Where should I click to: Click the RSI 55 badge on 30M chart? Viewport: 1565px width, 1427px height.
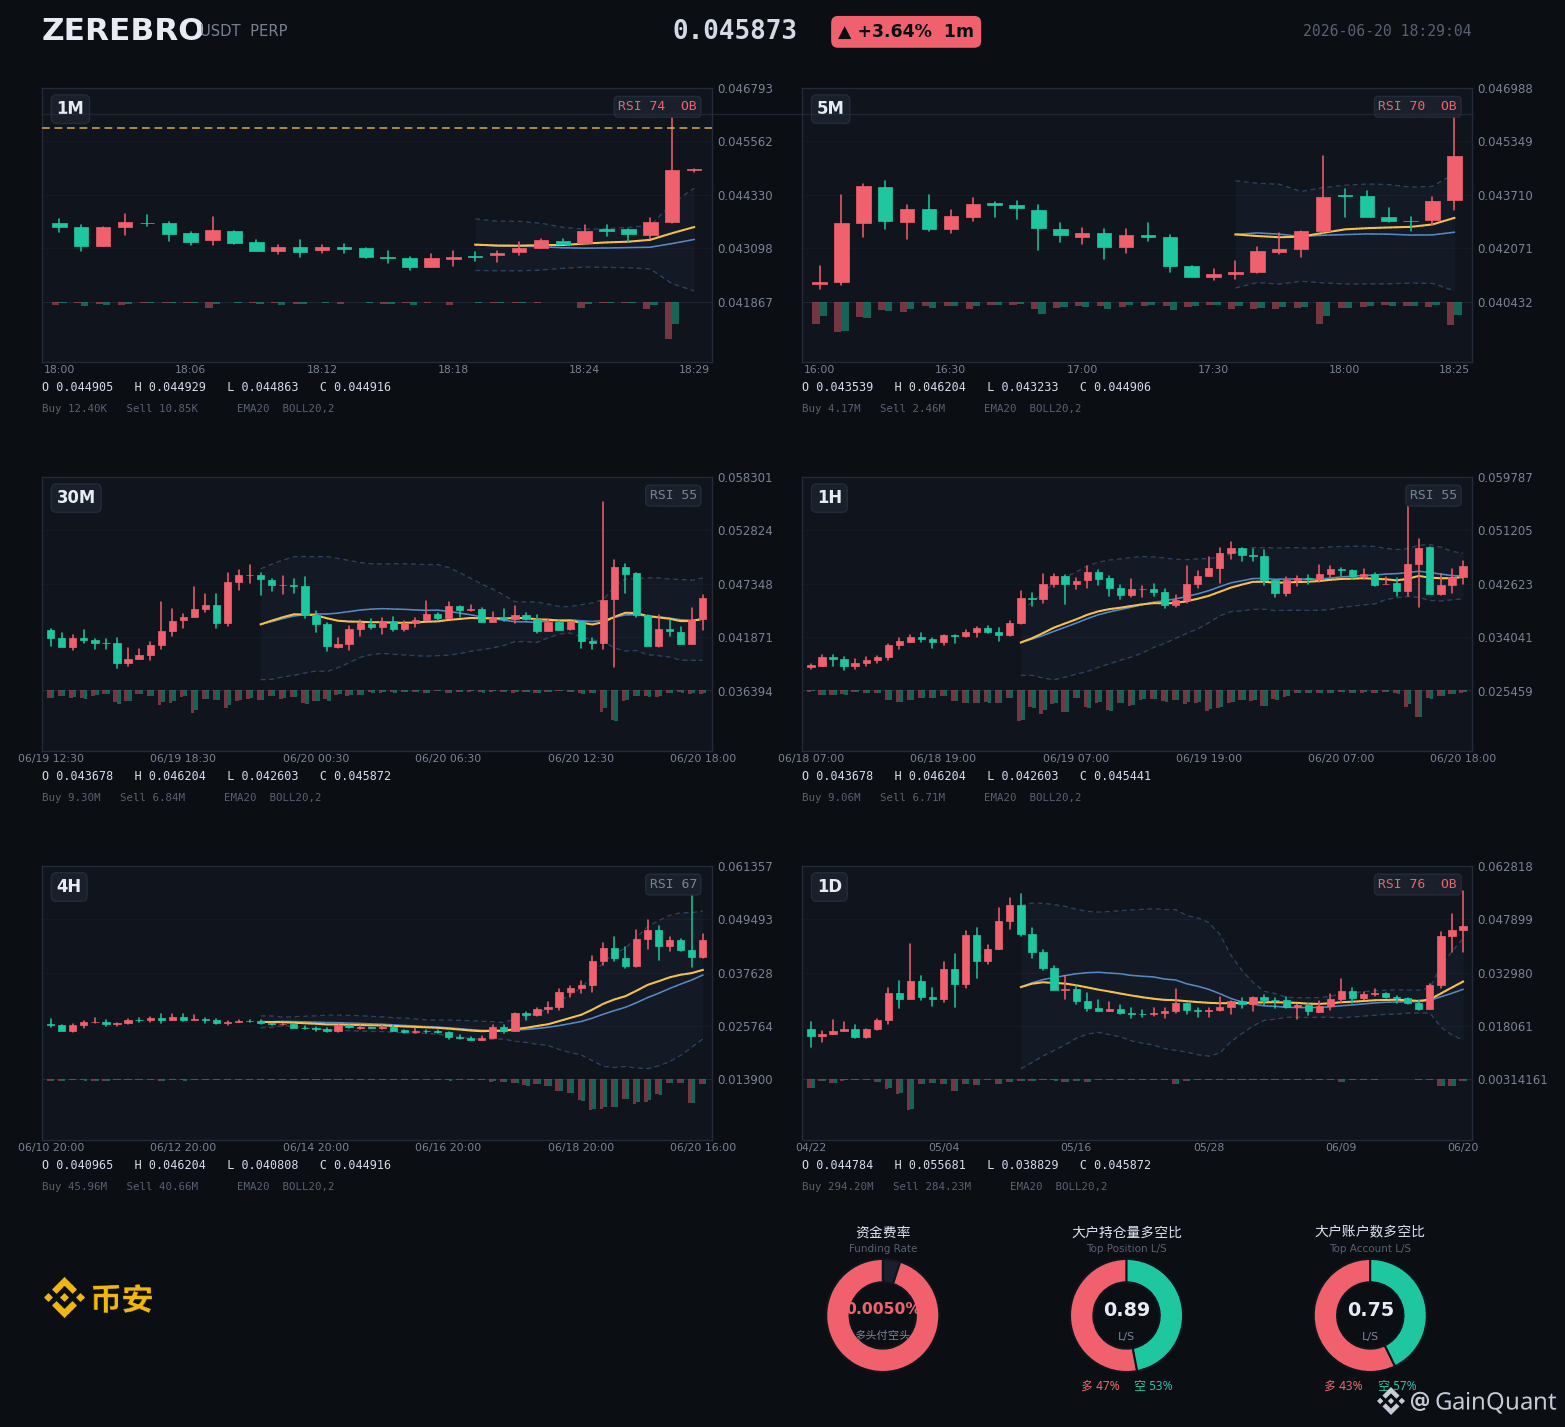coord(673,495)
